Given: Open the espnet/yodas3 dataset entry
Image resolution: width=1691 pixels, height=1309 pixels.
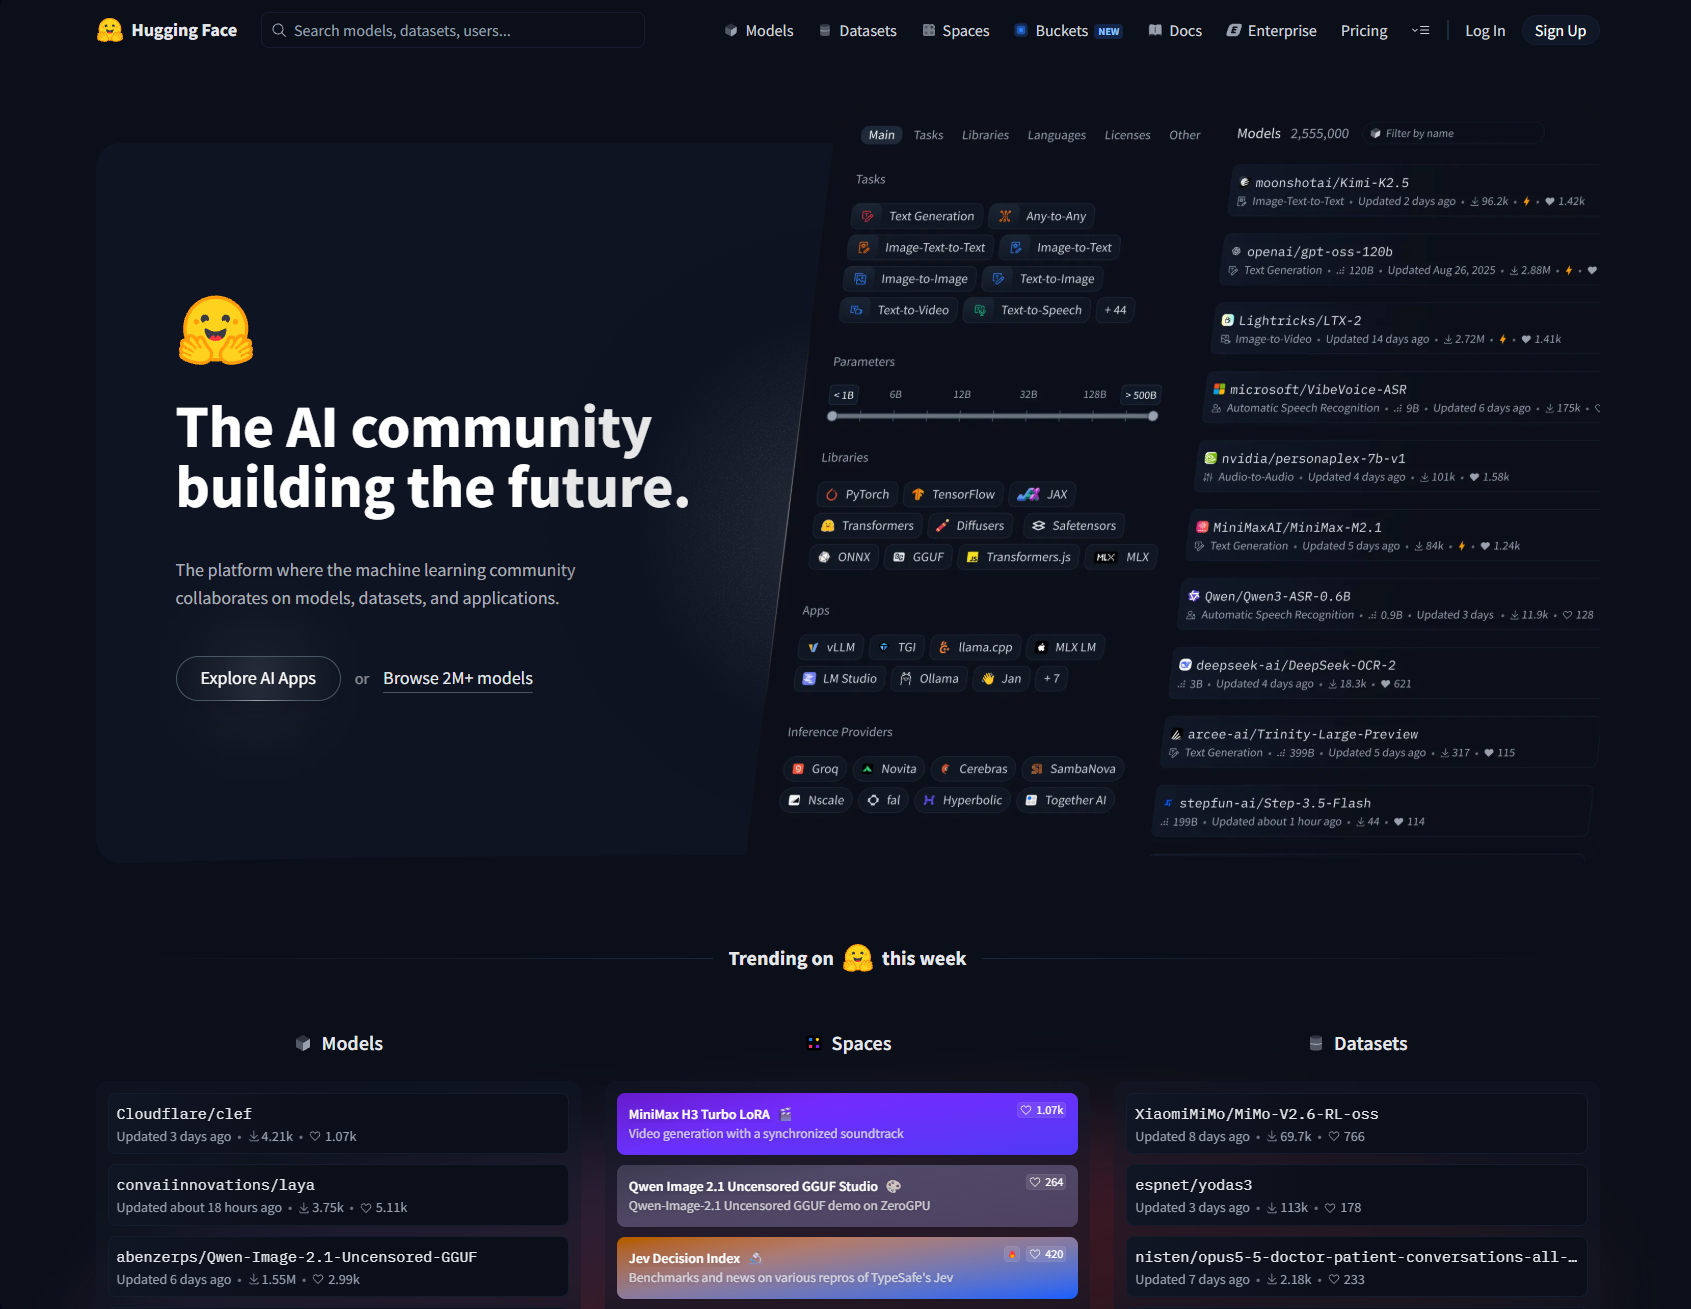Looking at the screenshot, I should tap(1356, 1195).
